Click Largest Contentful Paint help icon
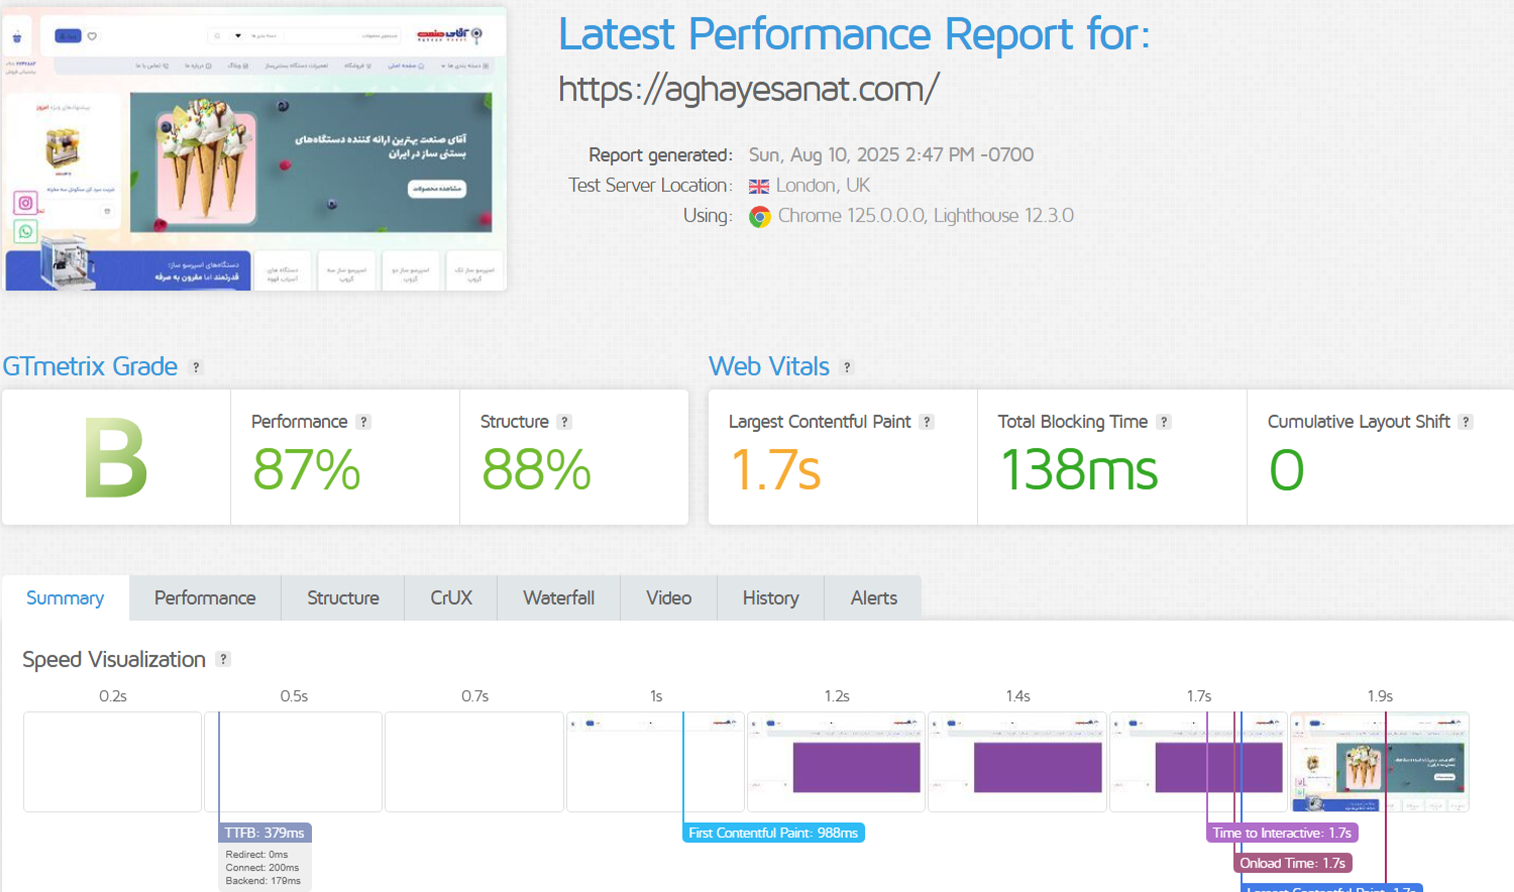This screenshot has height=892, width=1514. [927, 422]
